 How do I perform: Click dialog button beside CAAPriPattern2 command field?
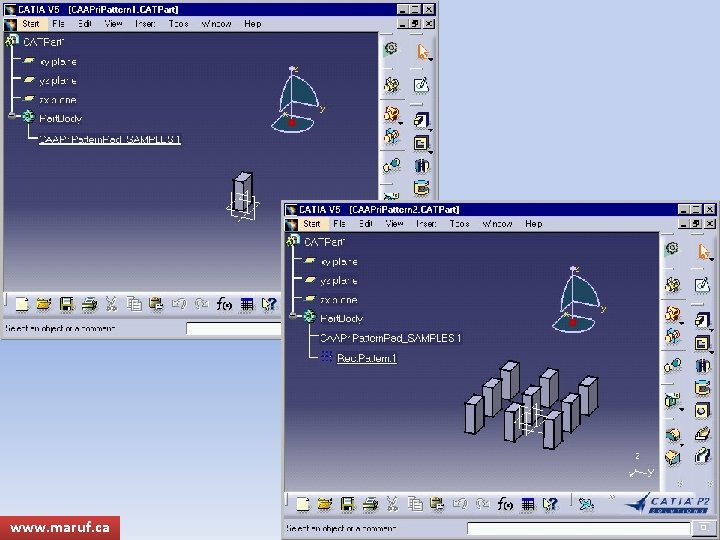pos(703,527)
